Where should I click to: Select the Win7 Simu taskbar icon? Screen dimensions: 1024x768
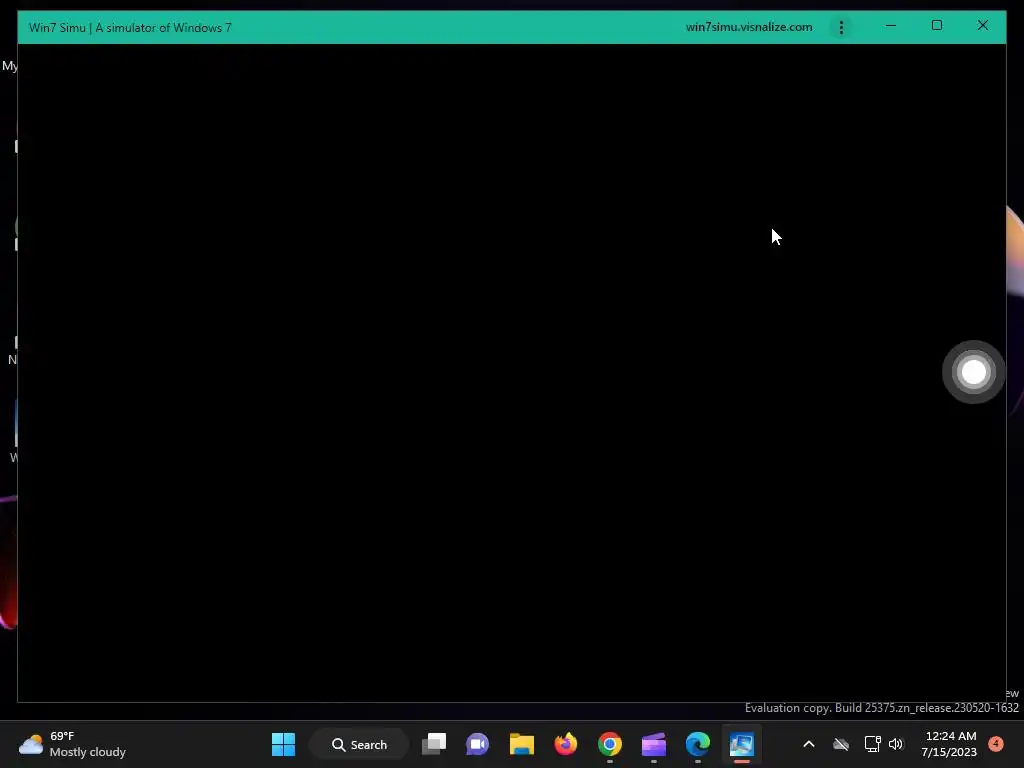[742, 744]
